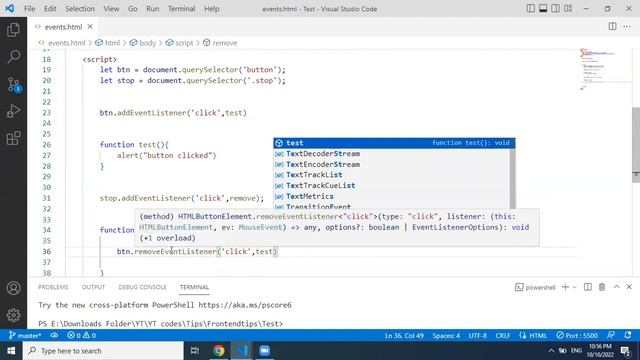Open errors and warnings status item
The image size is (640, 360).
pyautogui.click(x=82, y=336)
